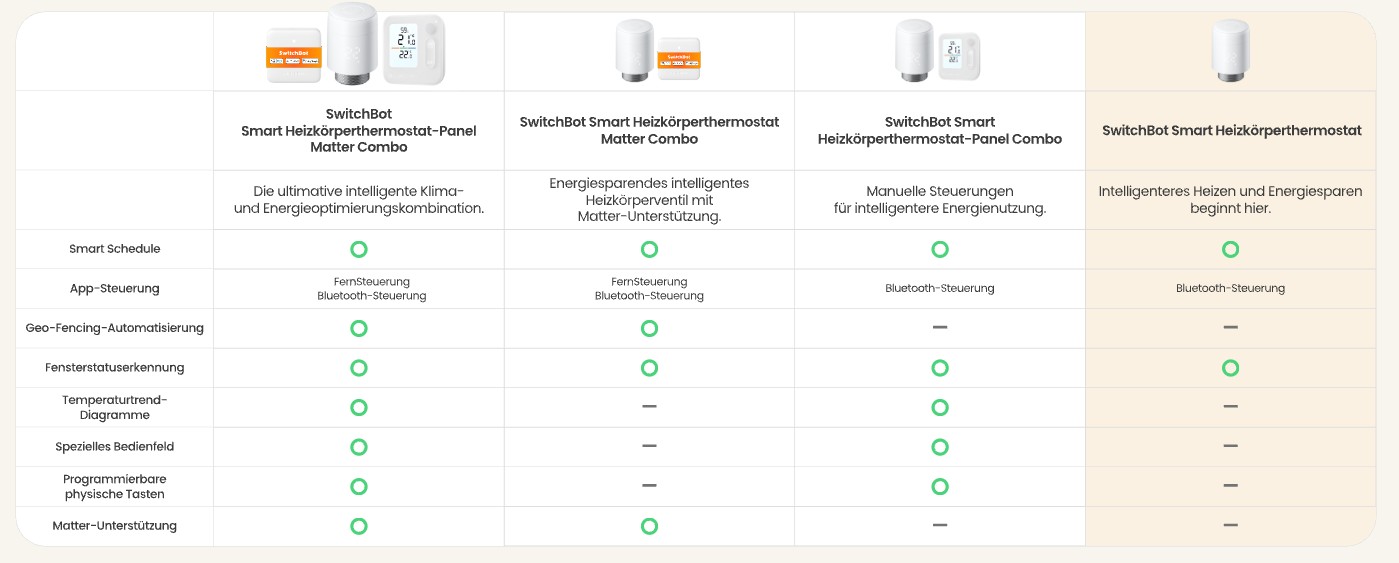Screen dimensions: 1399x563
Task: Click Smart Schedule green circle for Panel Matter Combo
Action: (359, 249)
